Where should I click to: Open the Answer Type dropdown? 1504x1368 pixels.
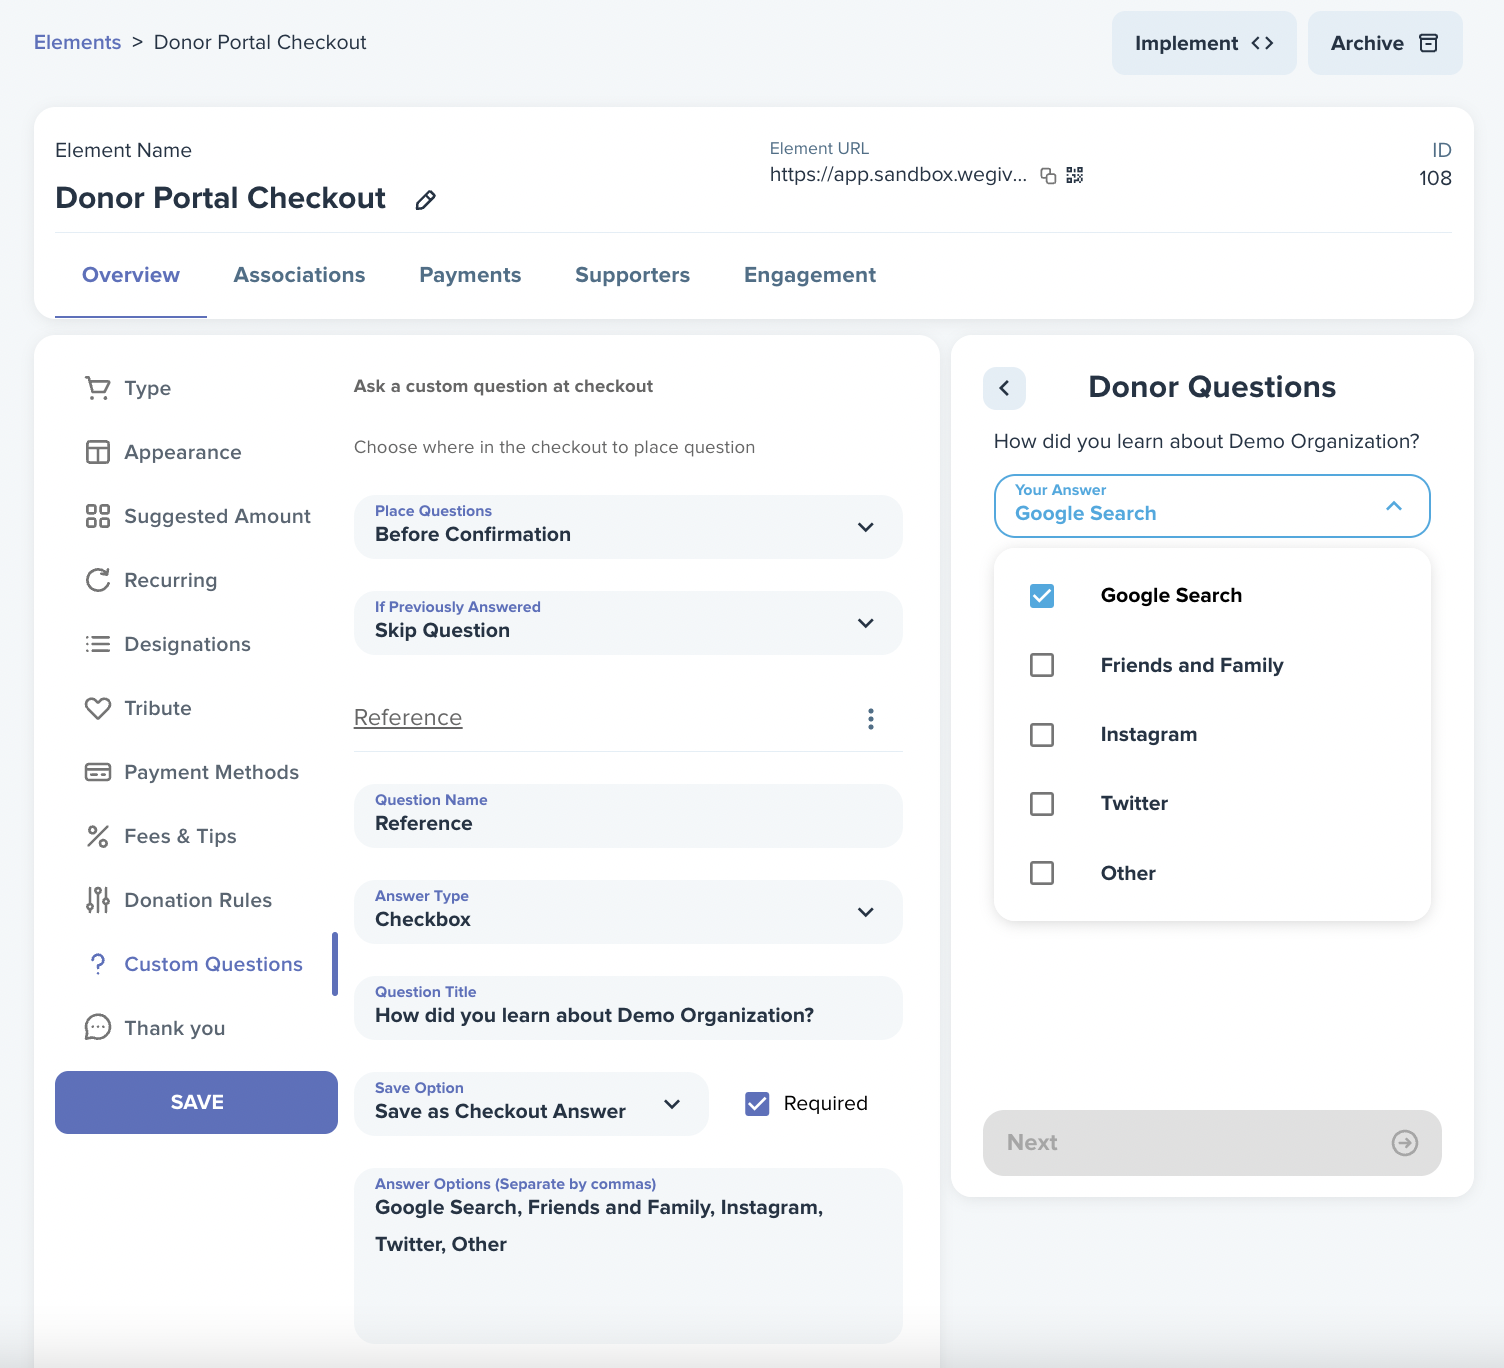point(628,912)
